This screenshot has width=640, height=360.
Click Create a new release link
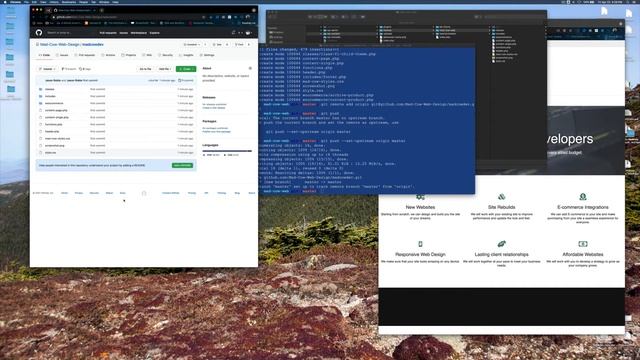(214, 108)
